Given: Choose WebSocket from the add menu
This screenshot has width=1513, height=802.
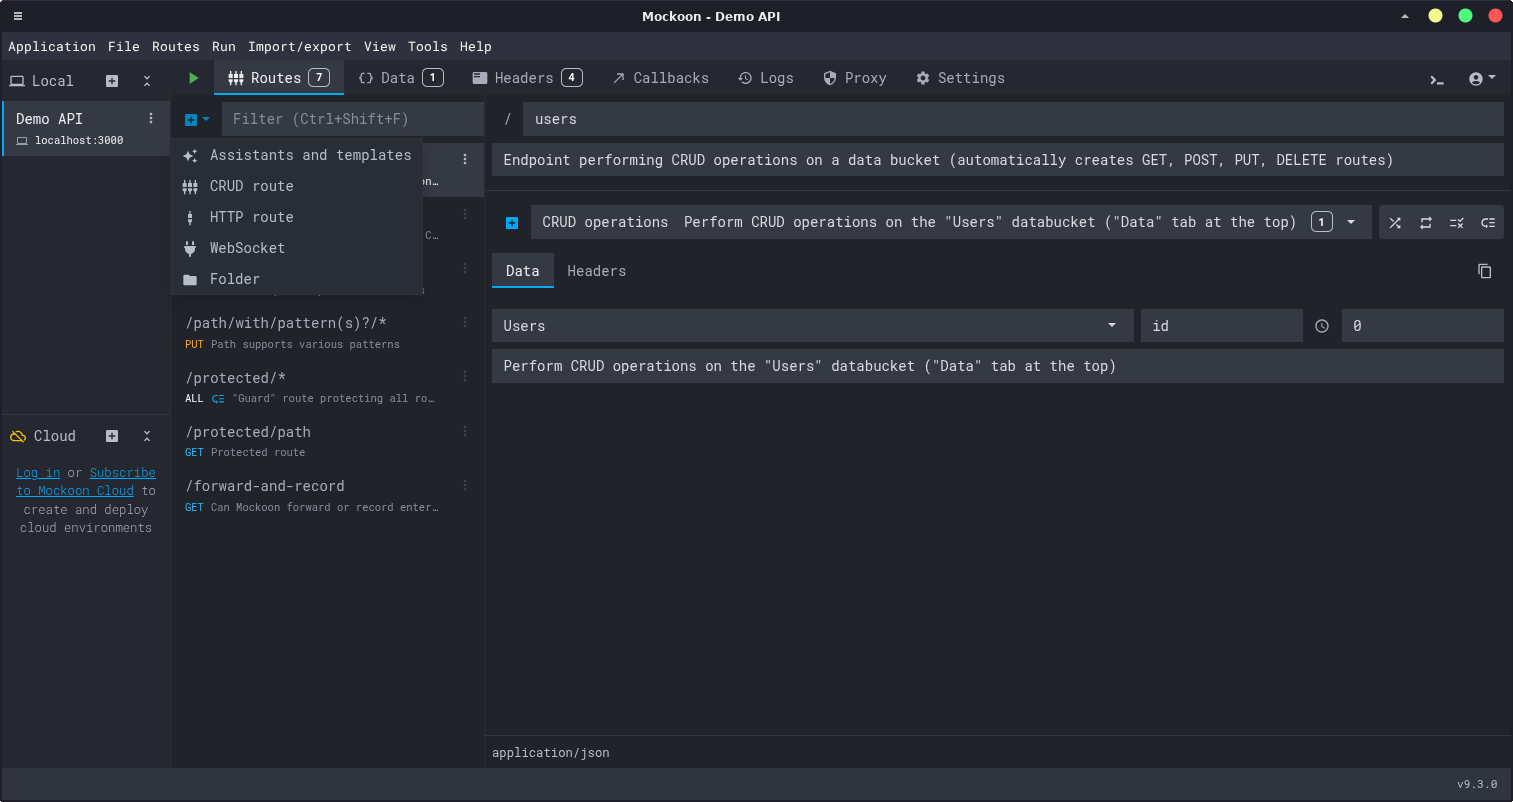Looking at the screenshot, I should point(297,248).
